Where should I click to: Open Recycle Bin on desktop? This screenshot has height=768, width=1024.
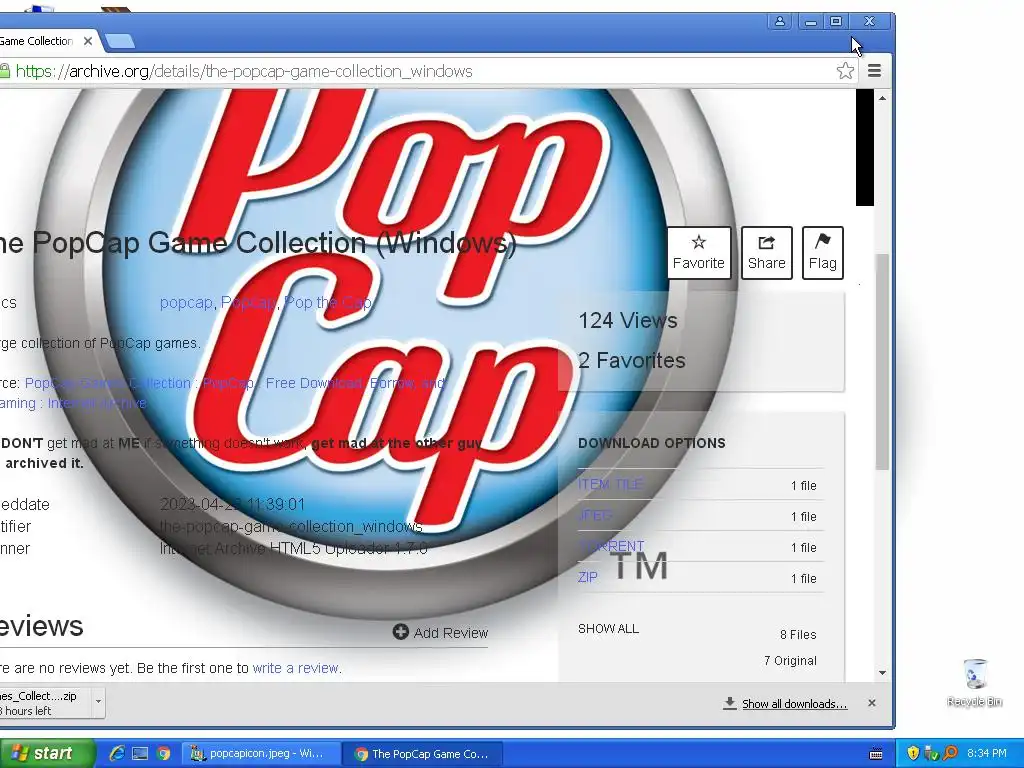(974, 682)
